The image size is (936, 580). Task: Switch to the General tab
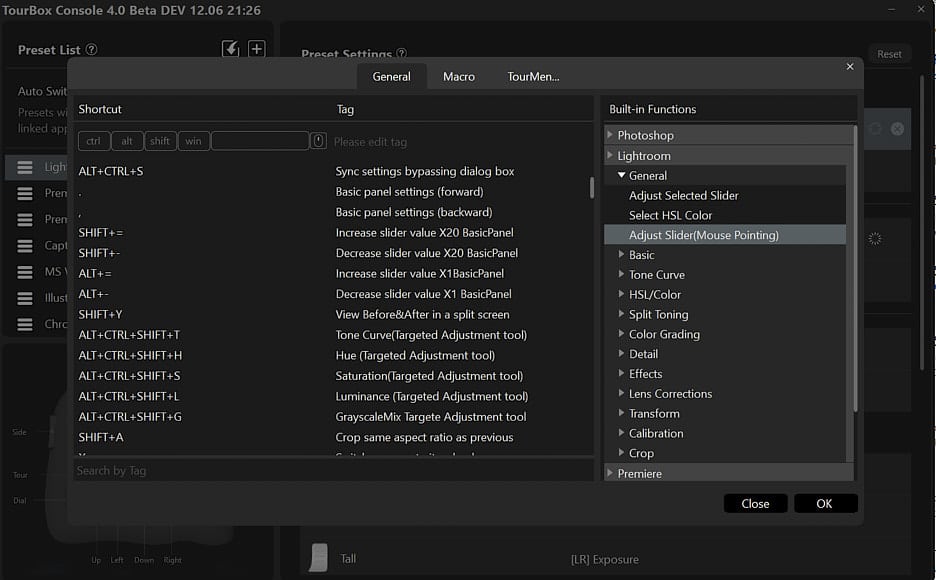[x=392, y=76]
